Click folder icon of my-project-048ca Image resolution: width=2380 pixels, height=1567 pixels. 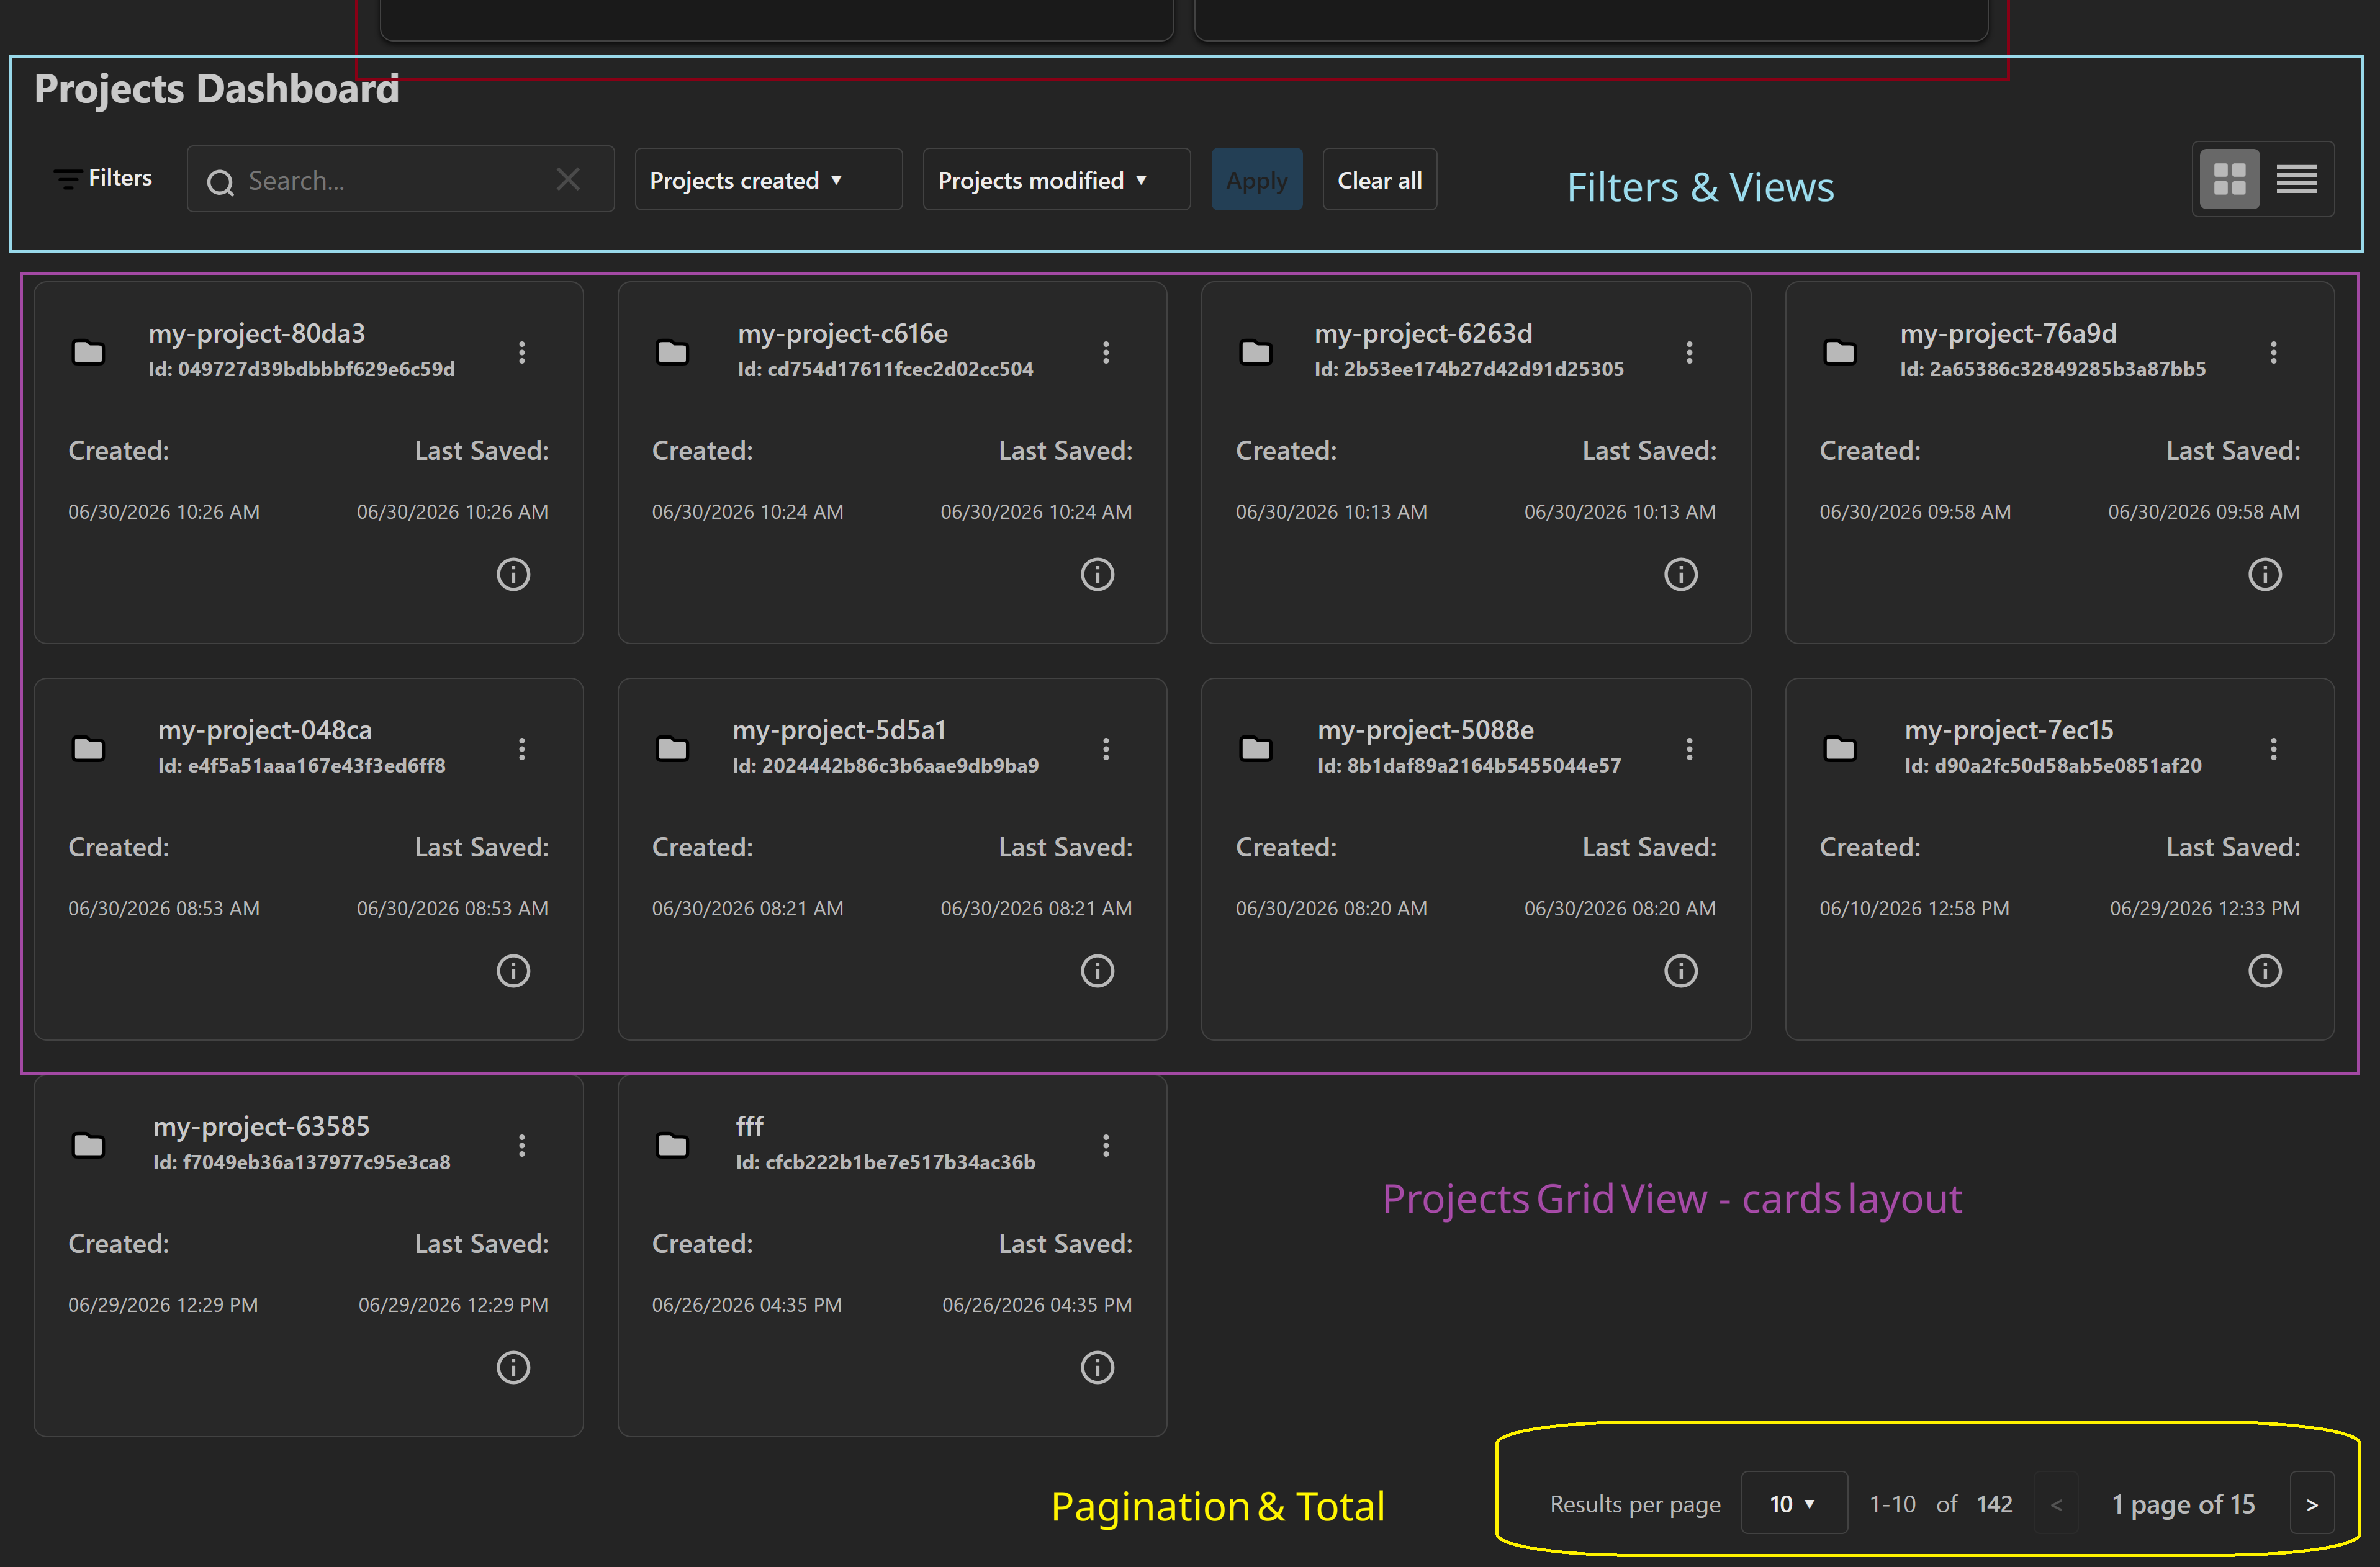[88, 749]
